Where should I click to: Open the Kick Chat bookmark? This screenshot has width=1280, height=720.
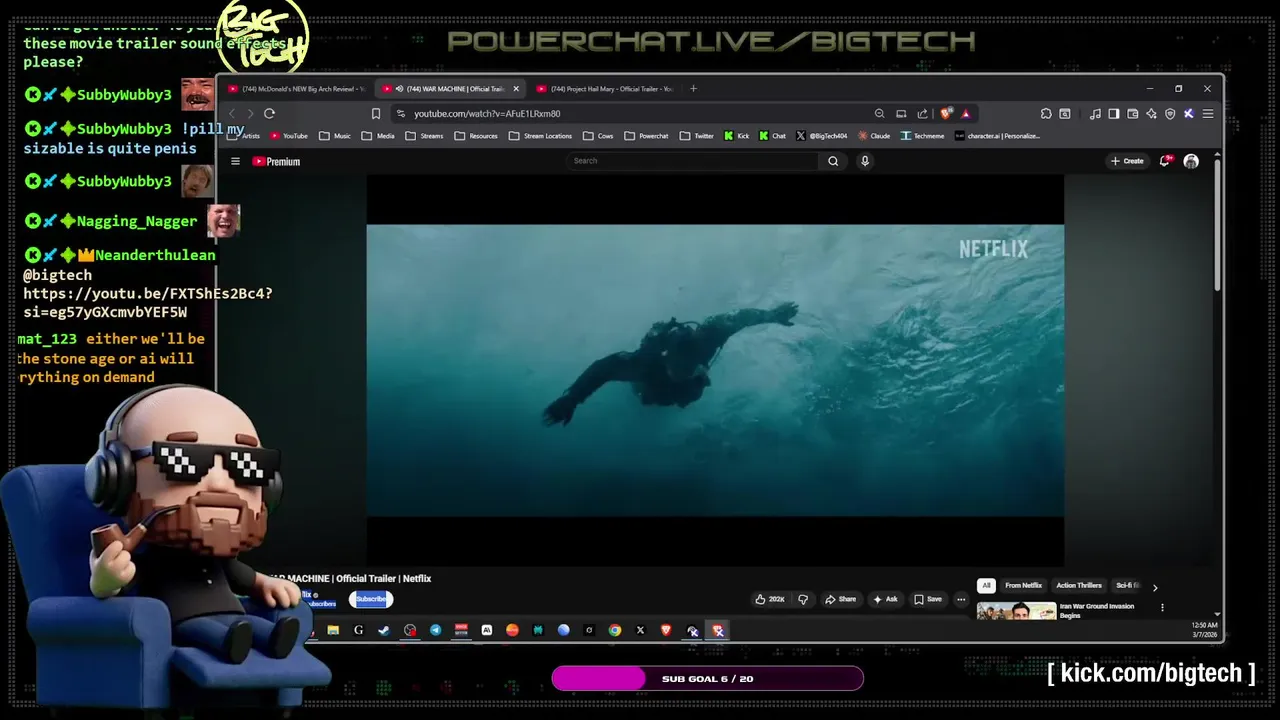772,136
